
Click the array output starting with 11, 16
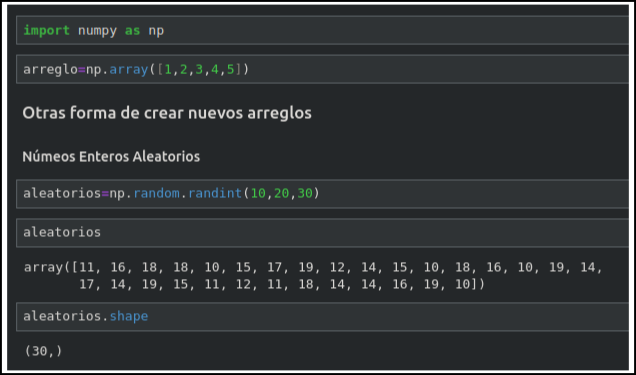(x=313, y=276)
